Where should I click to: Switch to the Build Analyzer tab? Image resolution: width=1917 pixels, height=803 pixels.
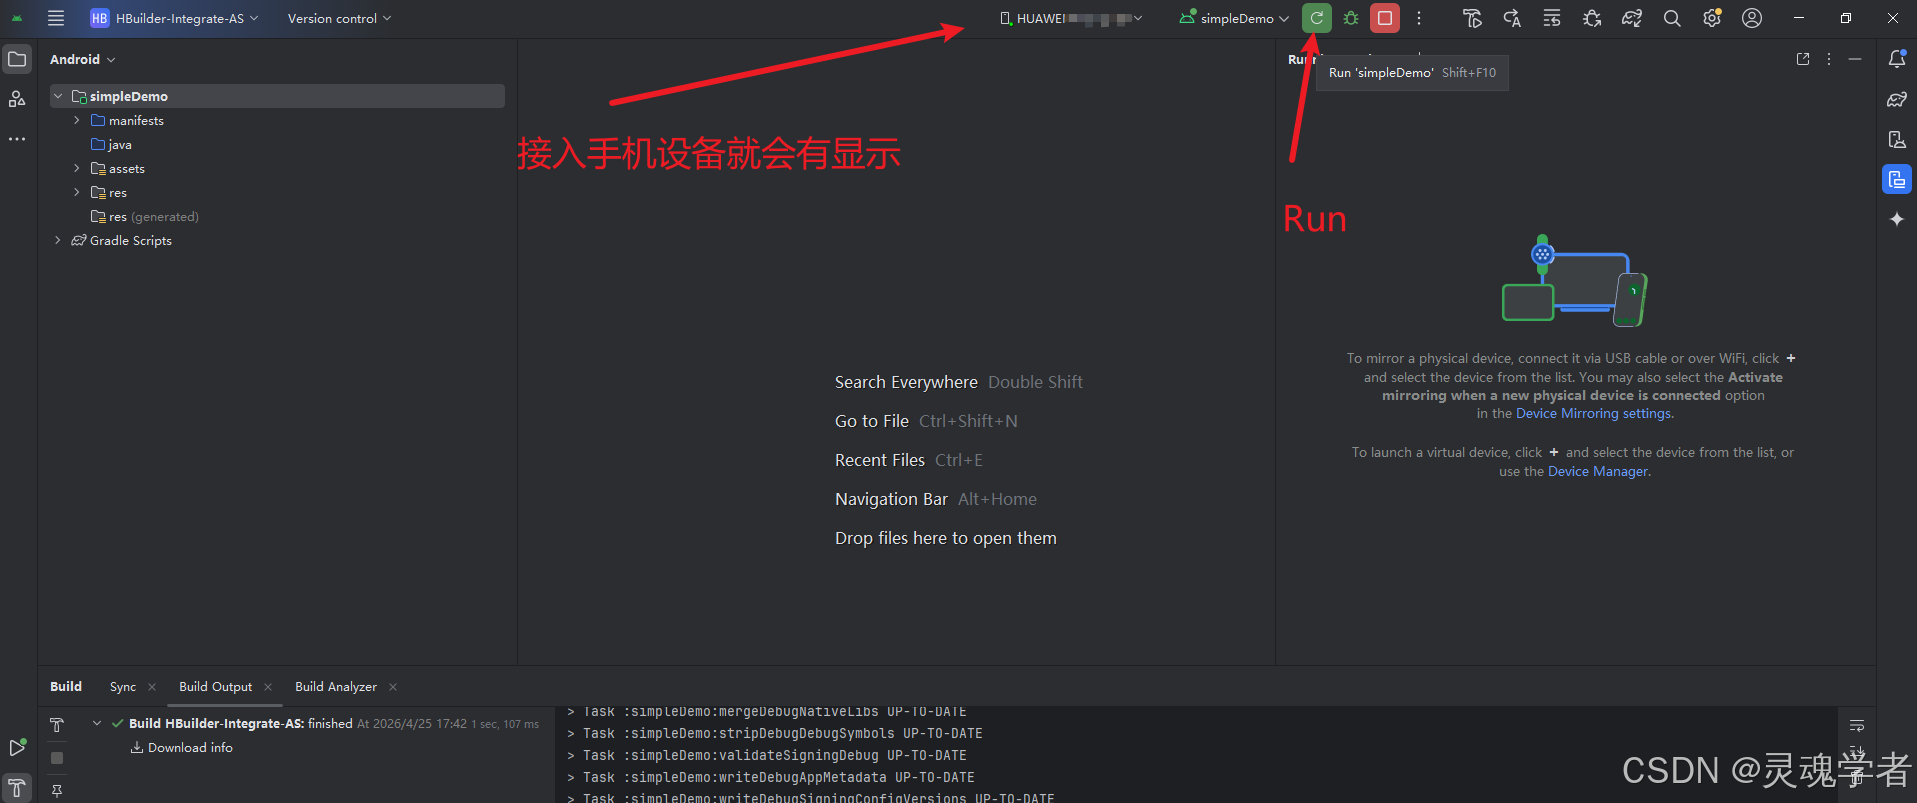point(336,686)
